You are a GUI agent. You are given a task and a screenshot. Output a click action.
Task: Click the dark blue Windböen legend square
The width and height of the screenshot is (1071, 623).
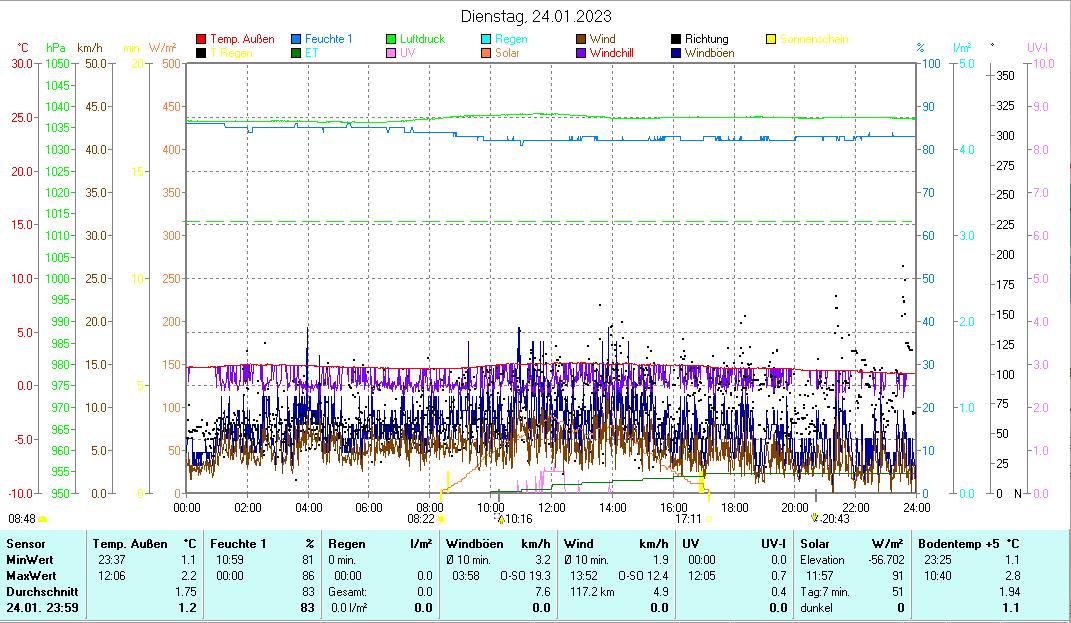676,53
